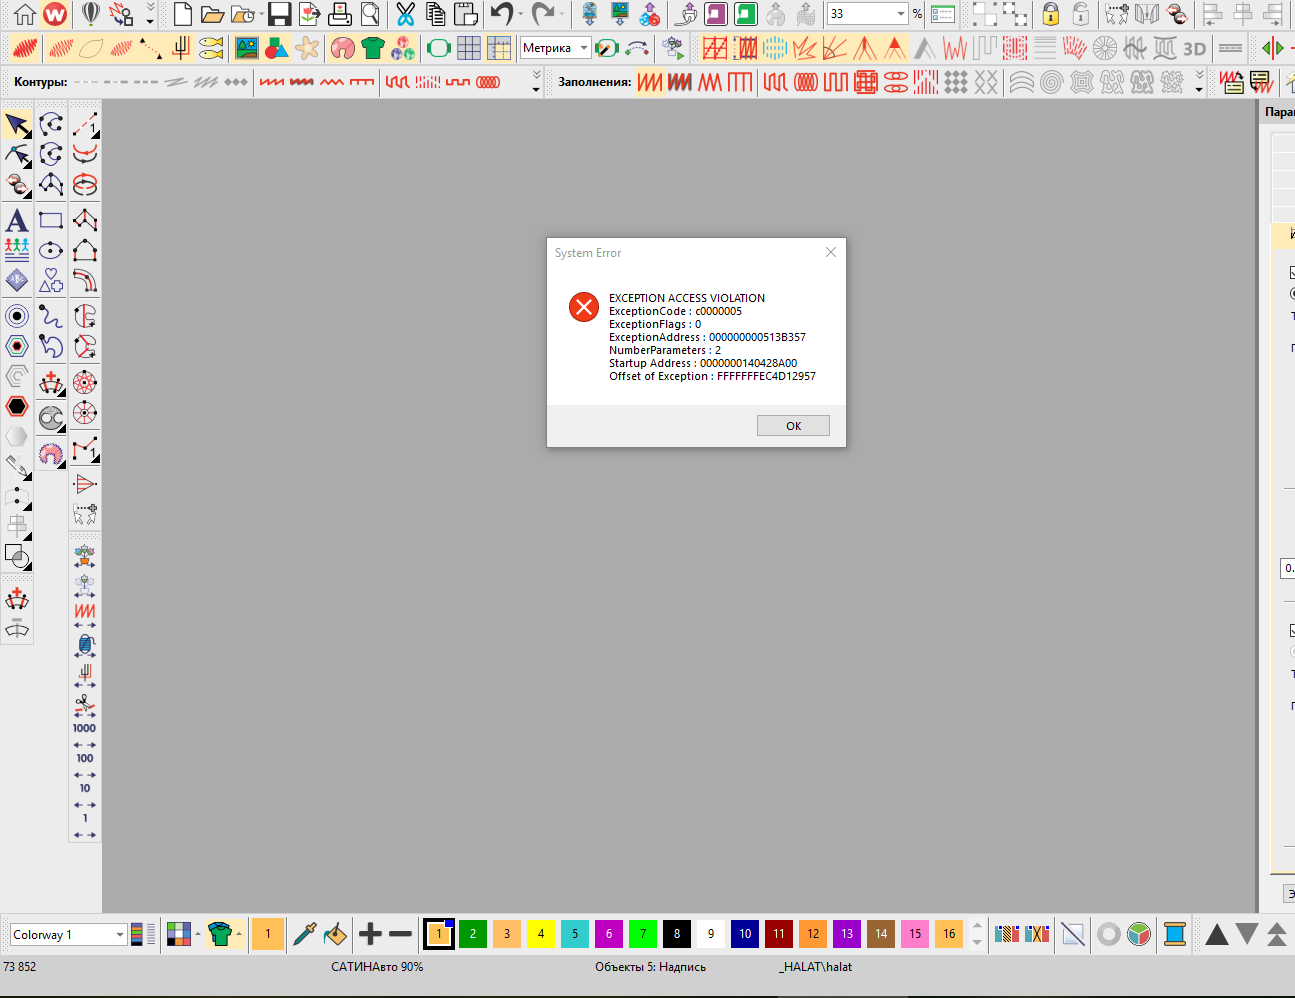
Task: Click OK in the System Error dialog
Action: tap(793, 426)
